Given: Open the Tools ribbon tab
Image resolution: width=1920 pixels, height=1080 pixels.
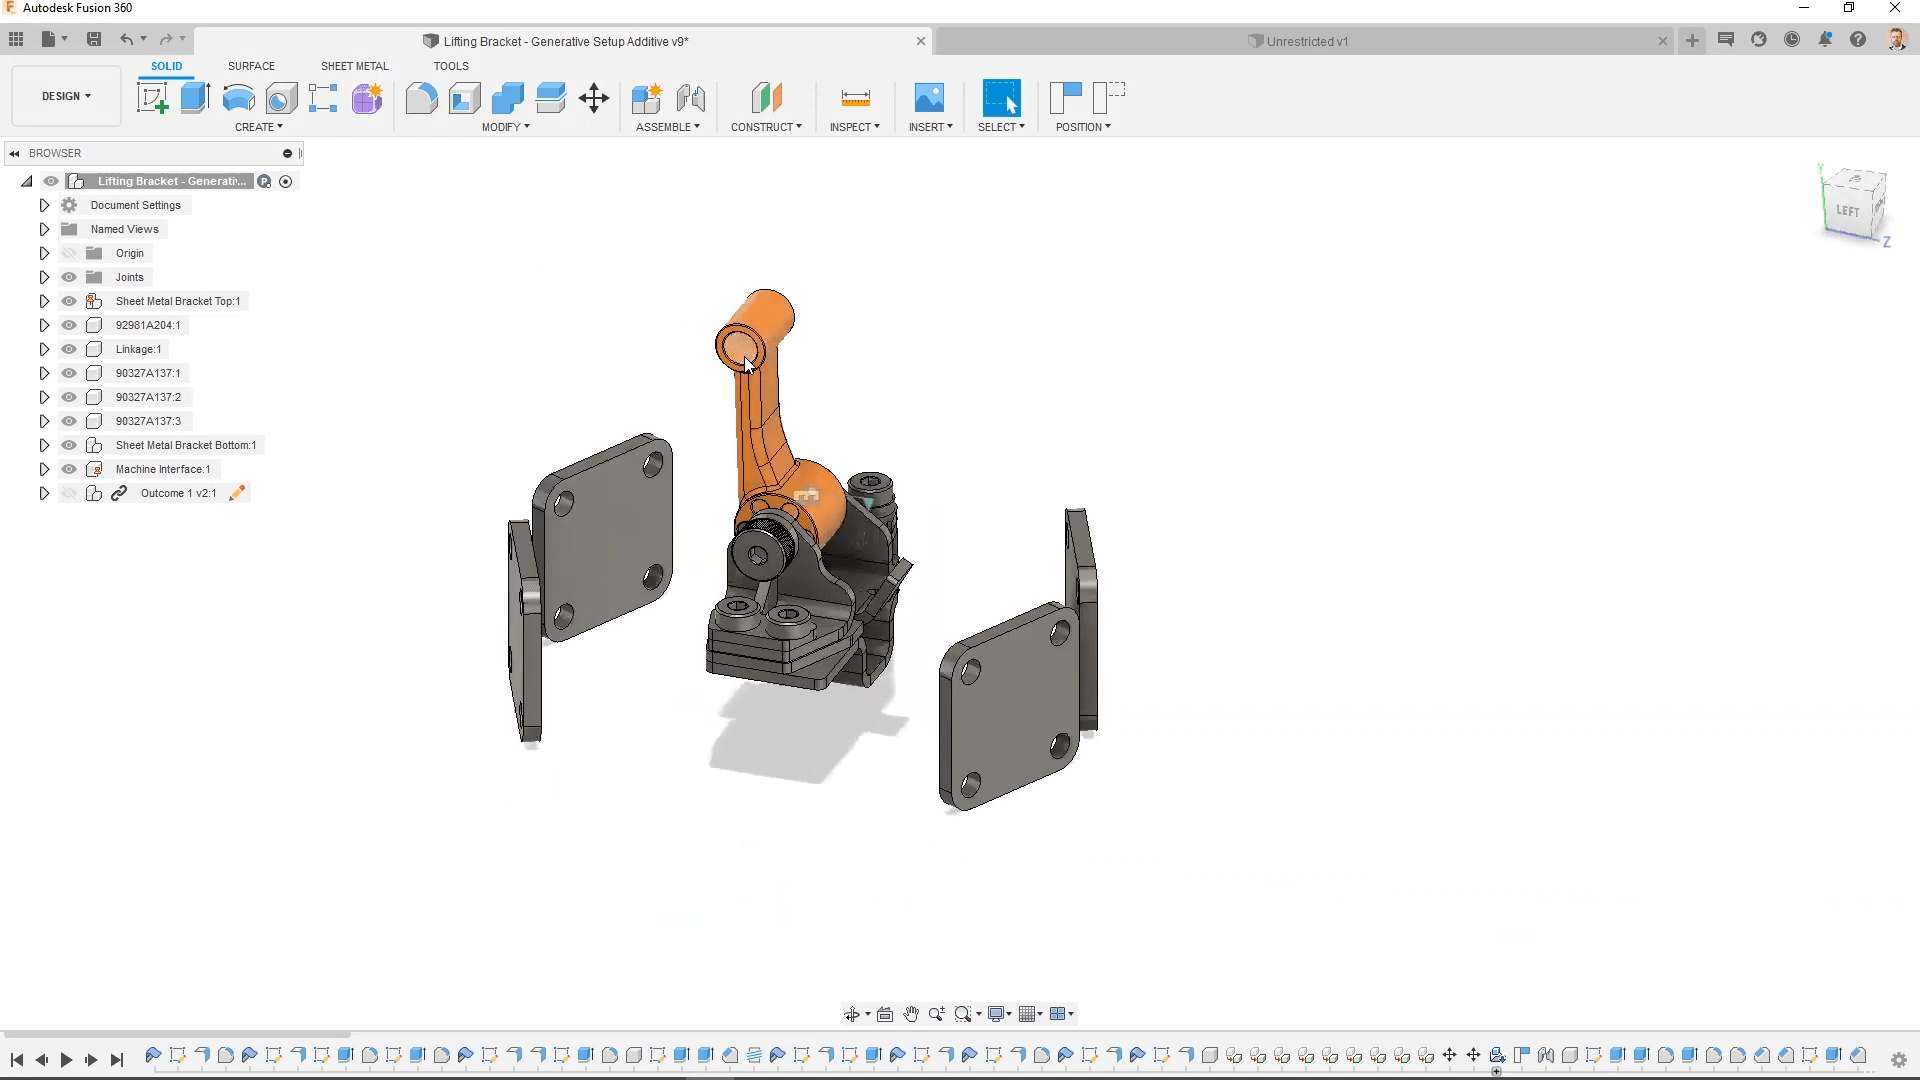Looking at the screenshot, I should (x=451, y=65).
